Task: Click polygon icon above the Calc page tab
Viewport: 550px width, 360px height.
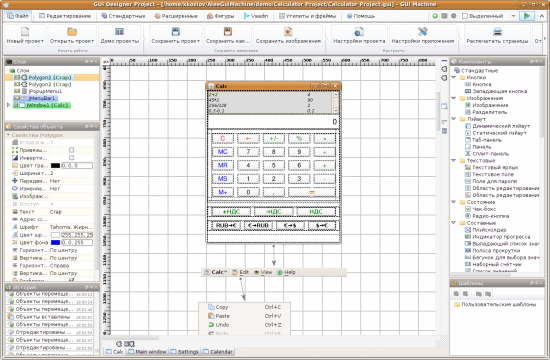Action: tap(119, 344)
